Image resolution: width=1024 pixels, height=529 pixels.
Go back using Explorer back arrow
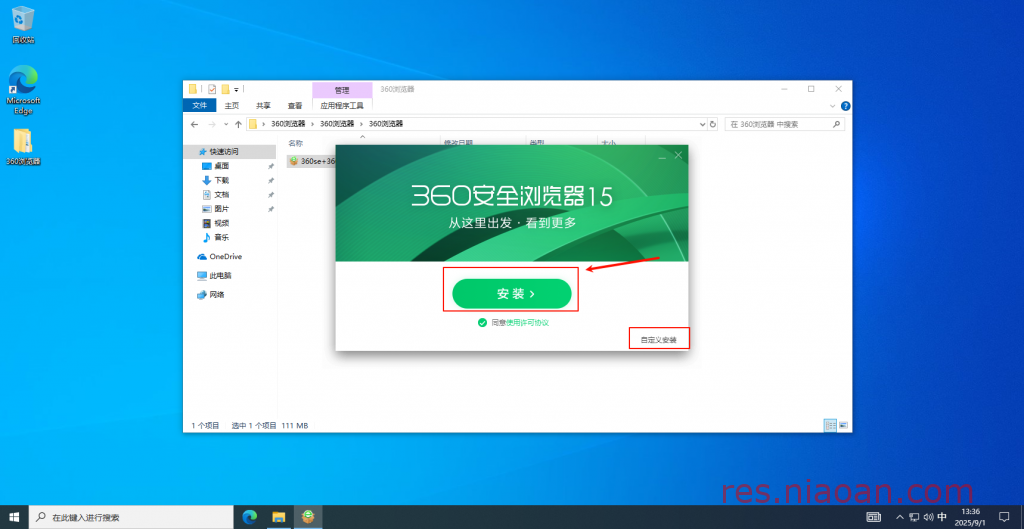point(194,124)
